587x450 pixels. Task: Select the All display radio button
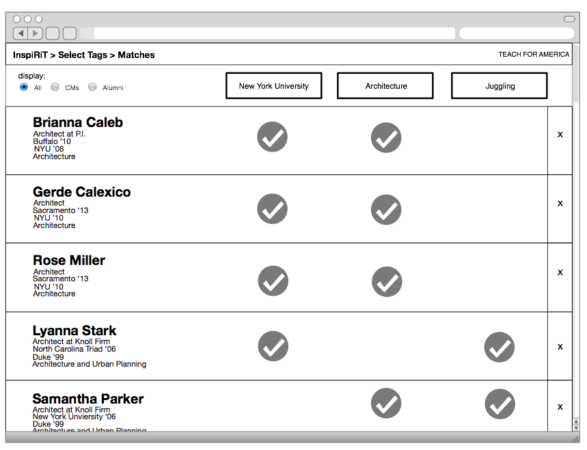(x=24, y=87)
